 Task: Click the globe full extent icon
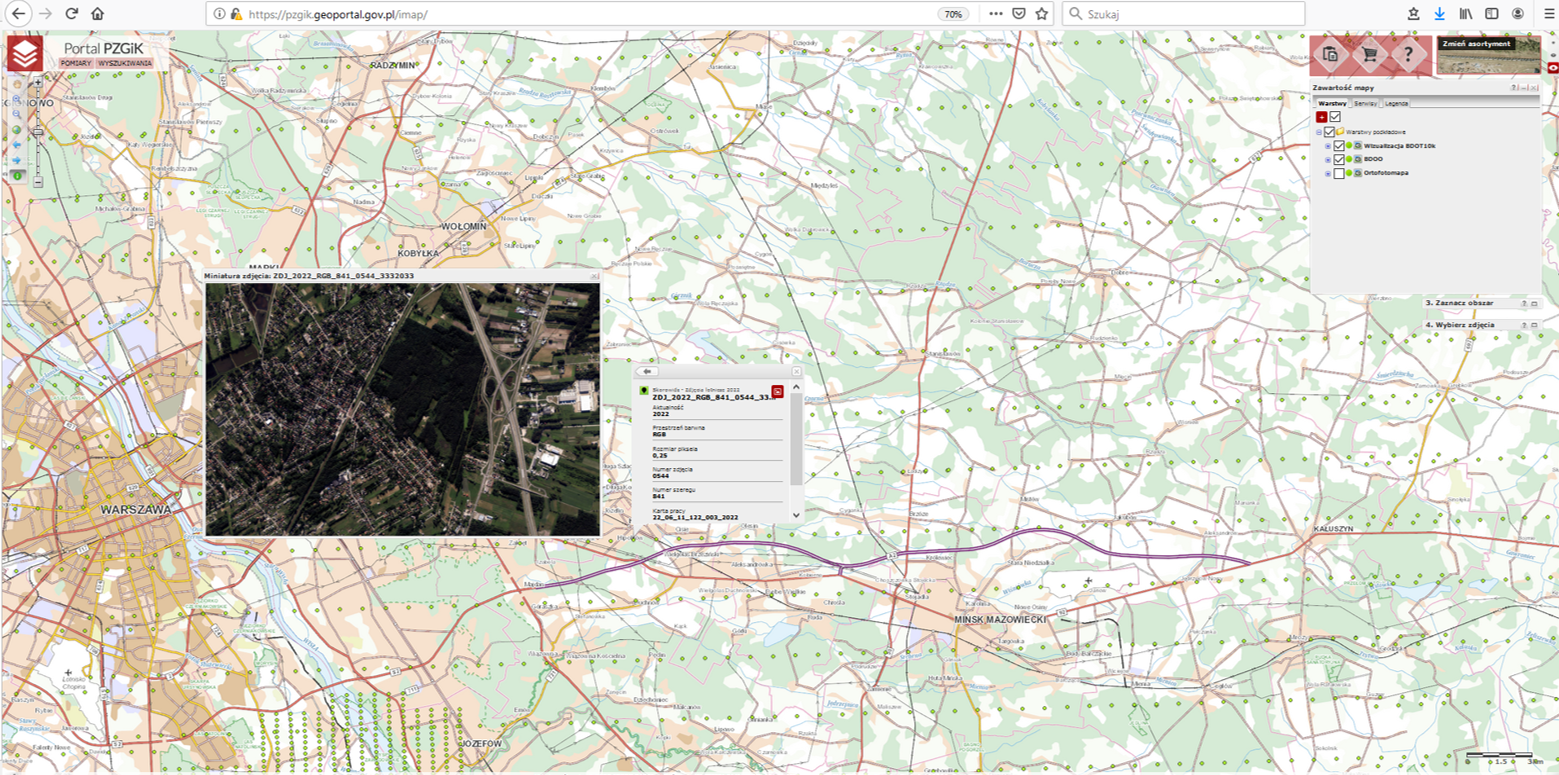click(17, 129)
